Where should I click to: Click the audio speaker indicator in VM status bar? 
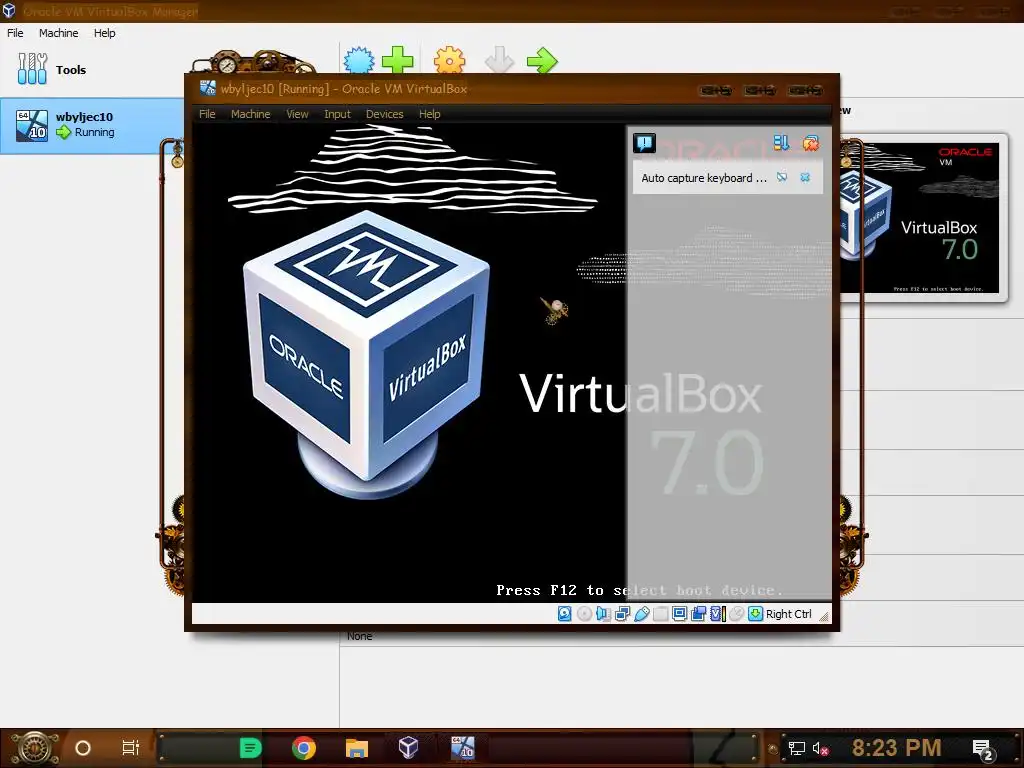click(x=603, y=613)
